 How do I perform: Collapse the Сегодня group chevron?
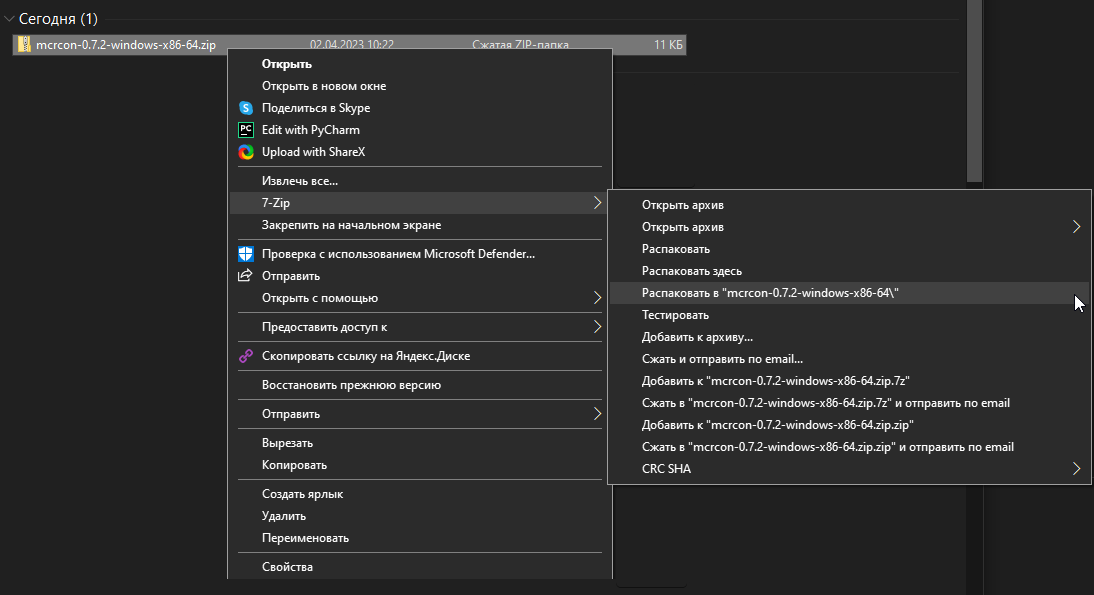9,19
